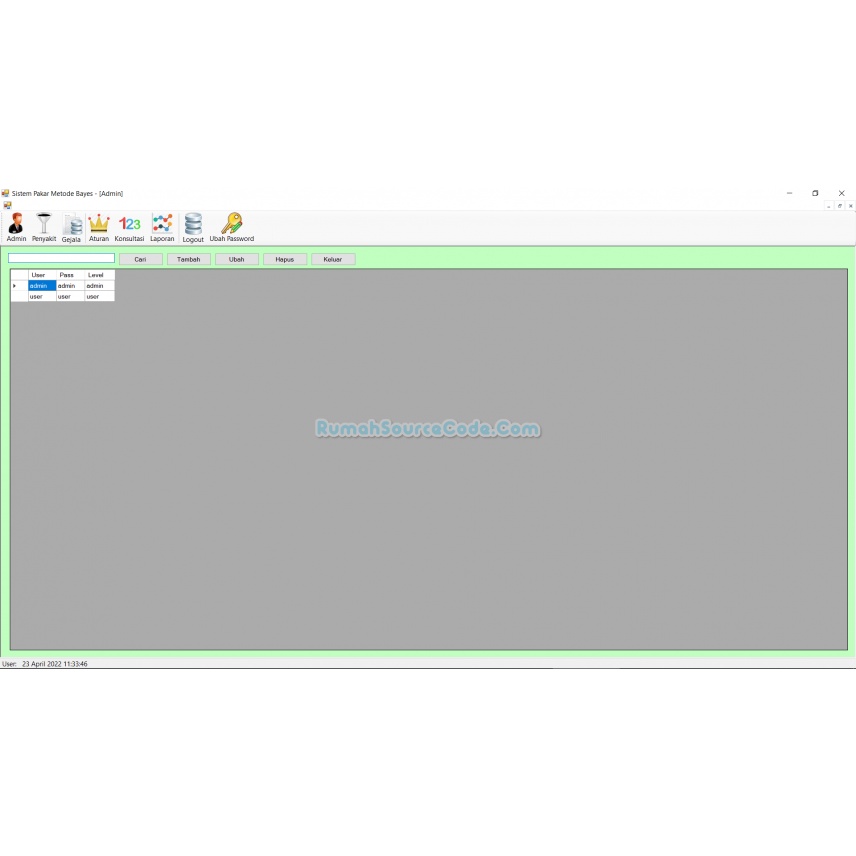Viewport: 856px width, 856px height.
Task: Restore the inner Admin child window
Action: (840, 206)
